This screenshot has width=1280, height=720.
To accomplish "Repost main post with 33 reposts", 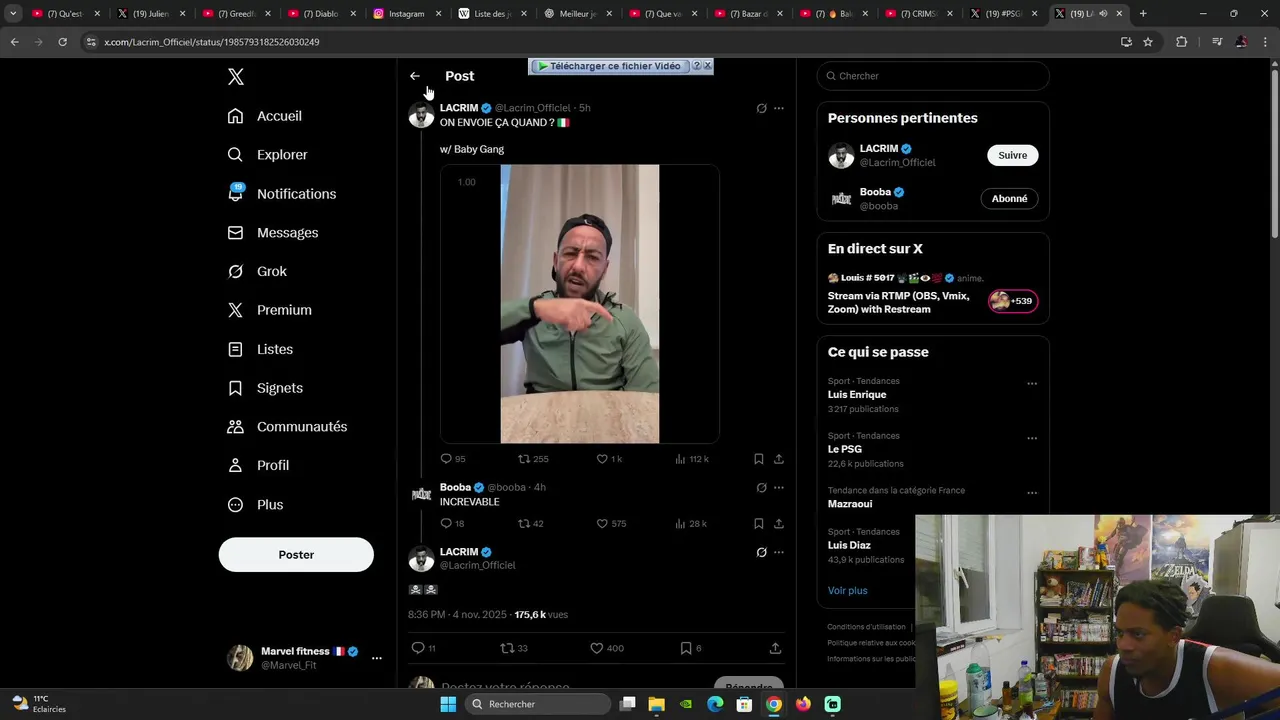I will point(514,648).
